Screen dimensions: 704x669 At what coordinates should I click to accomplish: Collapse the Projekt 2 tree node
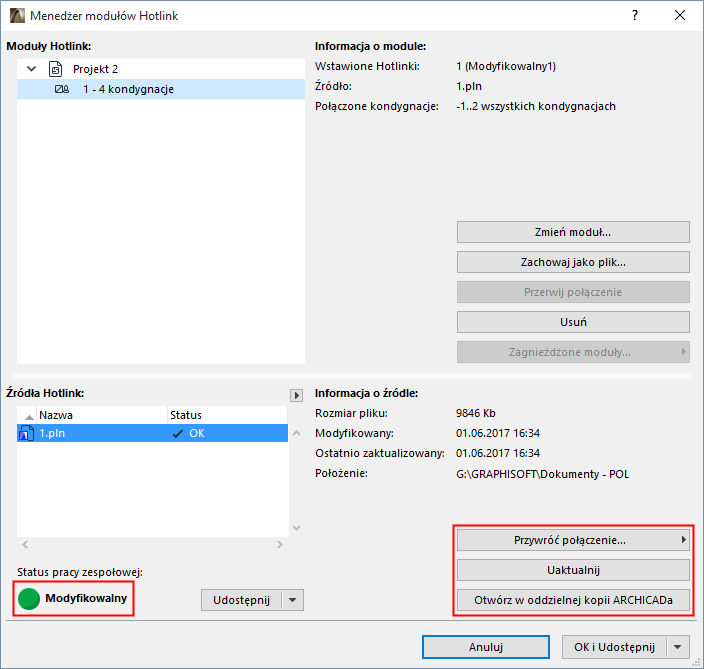pos(31,69)
